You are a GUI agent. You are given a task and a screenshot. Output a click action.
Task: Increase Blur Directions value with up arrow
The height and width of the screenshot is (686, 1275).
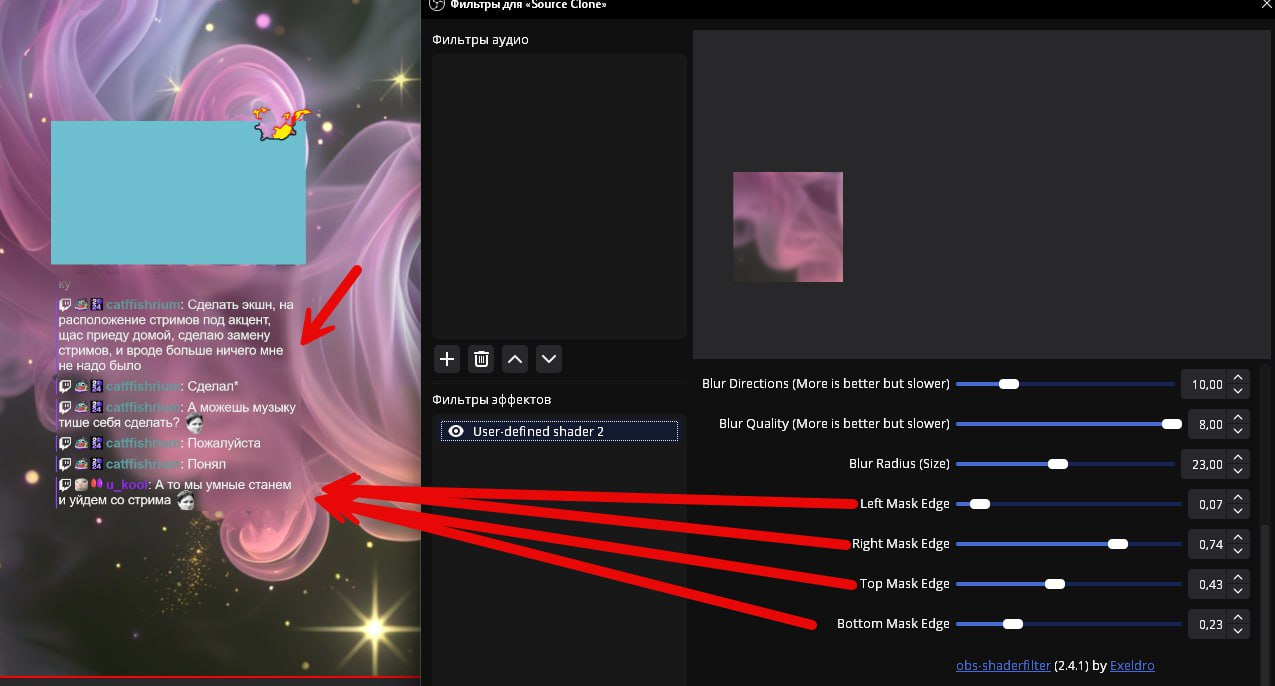point(1238,378)
